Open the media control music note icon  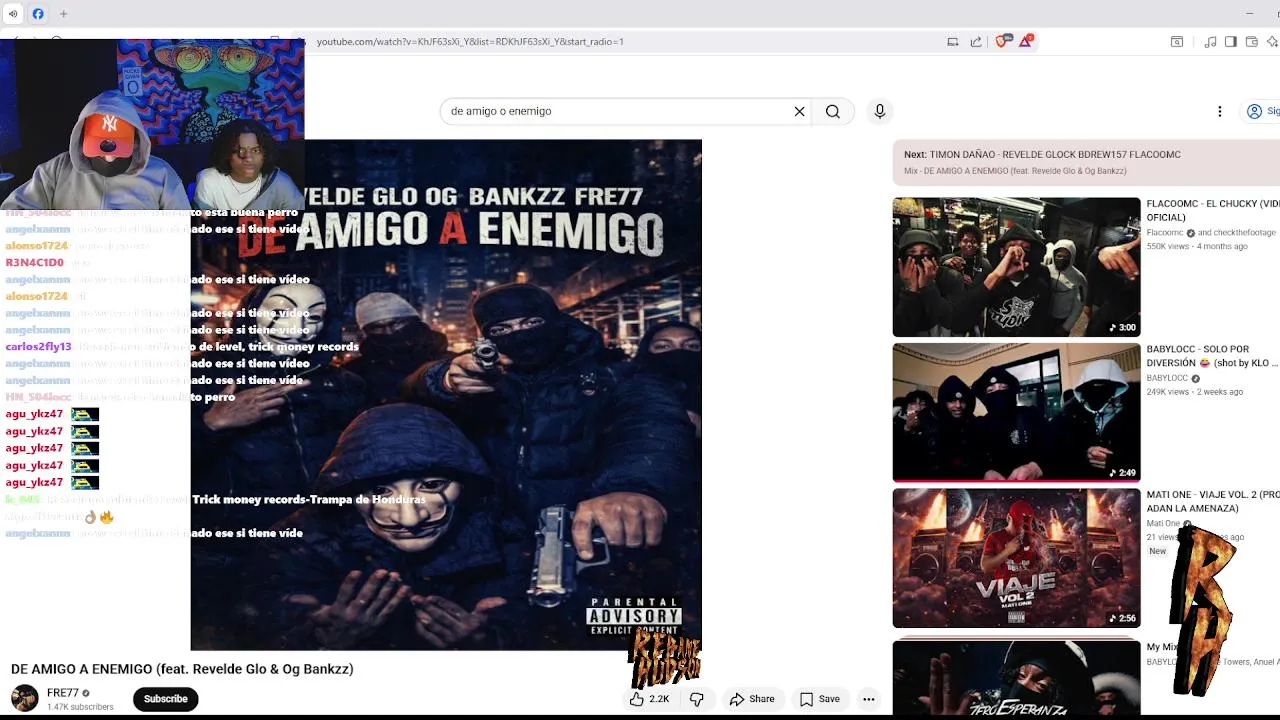pos(1211,42)
